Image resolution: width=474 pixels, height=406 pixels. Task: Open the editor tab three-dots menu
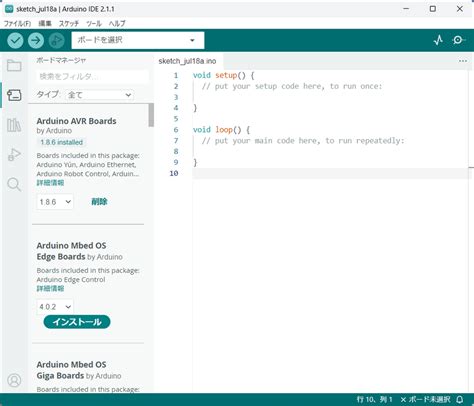[x=463, y=61]
